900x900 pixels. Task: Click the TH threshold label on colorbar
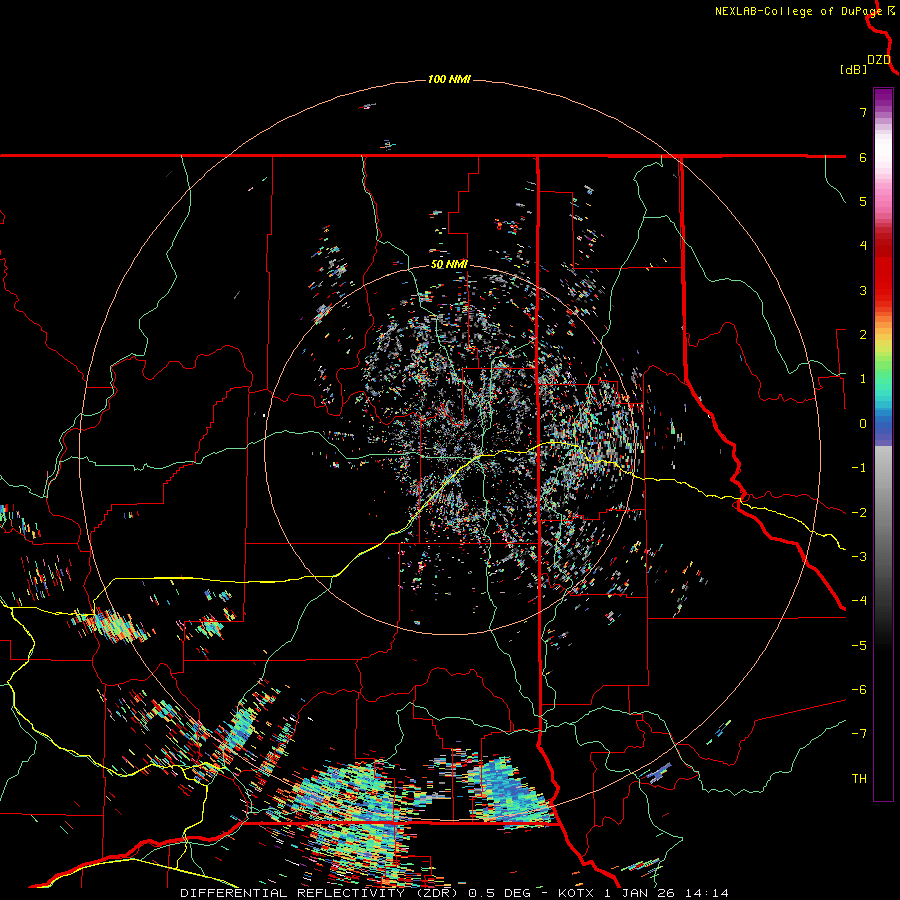(859, 778)
